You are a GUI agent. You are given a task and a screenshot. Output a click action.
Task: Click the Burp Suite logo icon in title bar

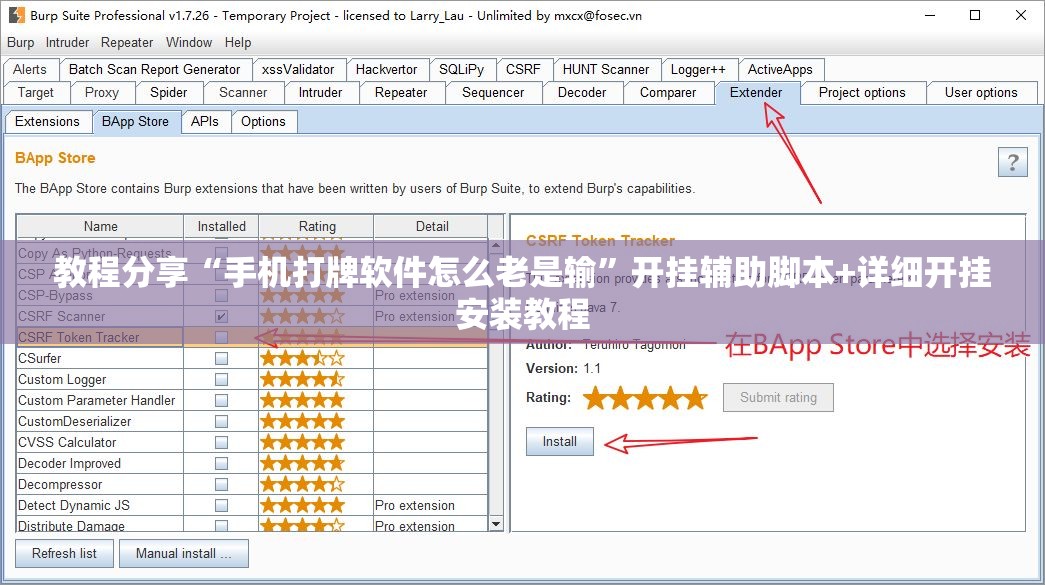tap(16, 15)
